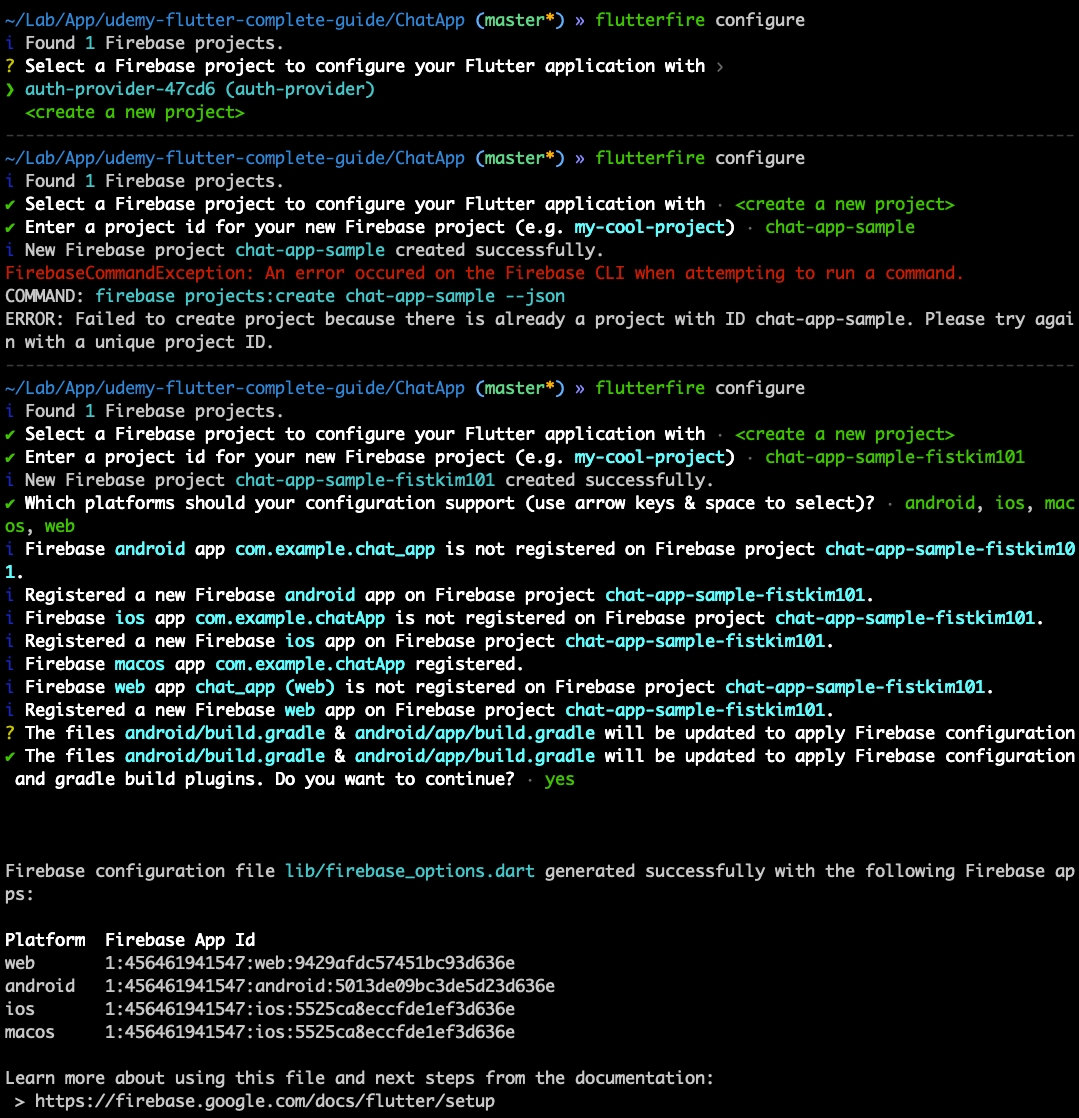Open the firebase.google.com flutter setup link
This screenshot has width=1079, height=1118.
click(260, 1101)
